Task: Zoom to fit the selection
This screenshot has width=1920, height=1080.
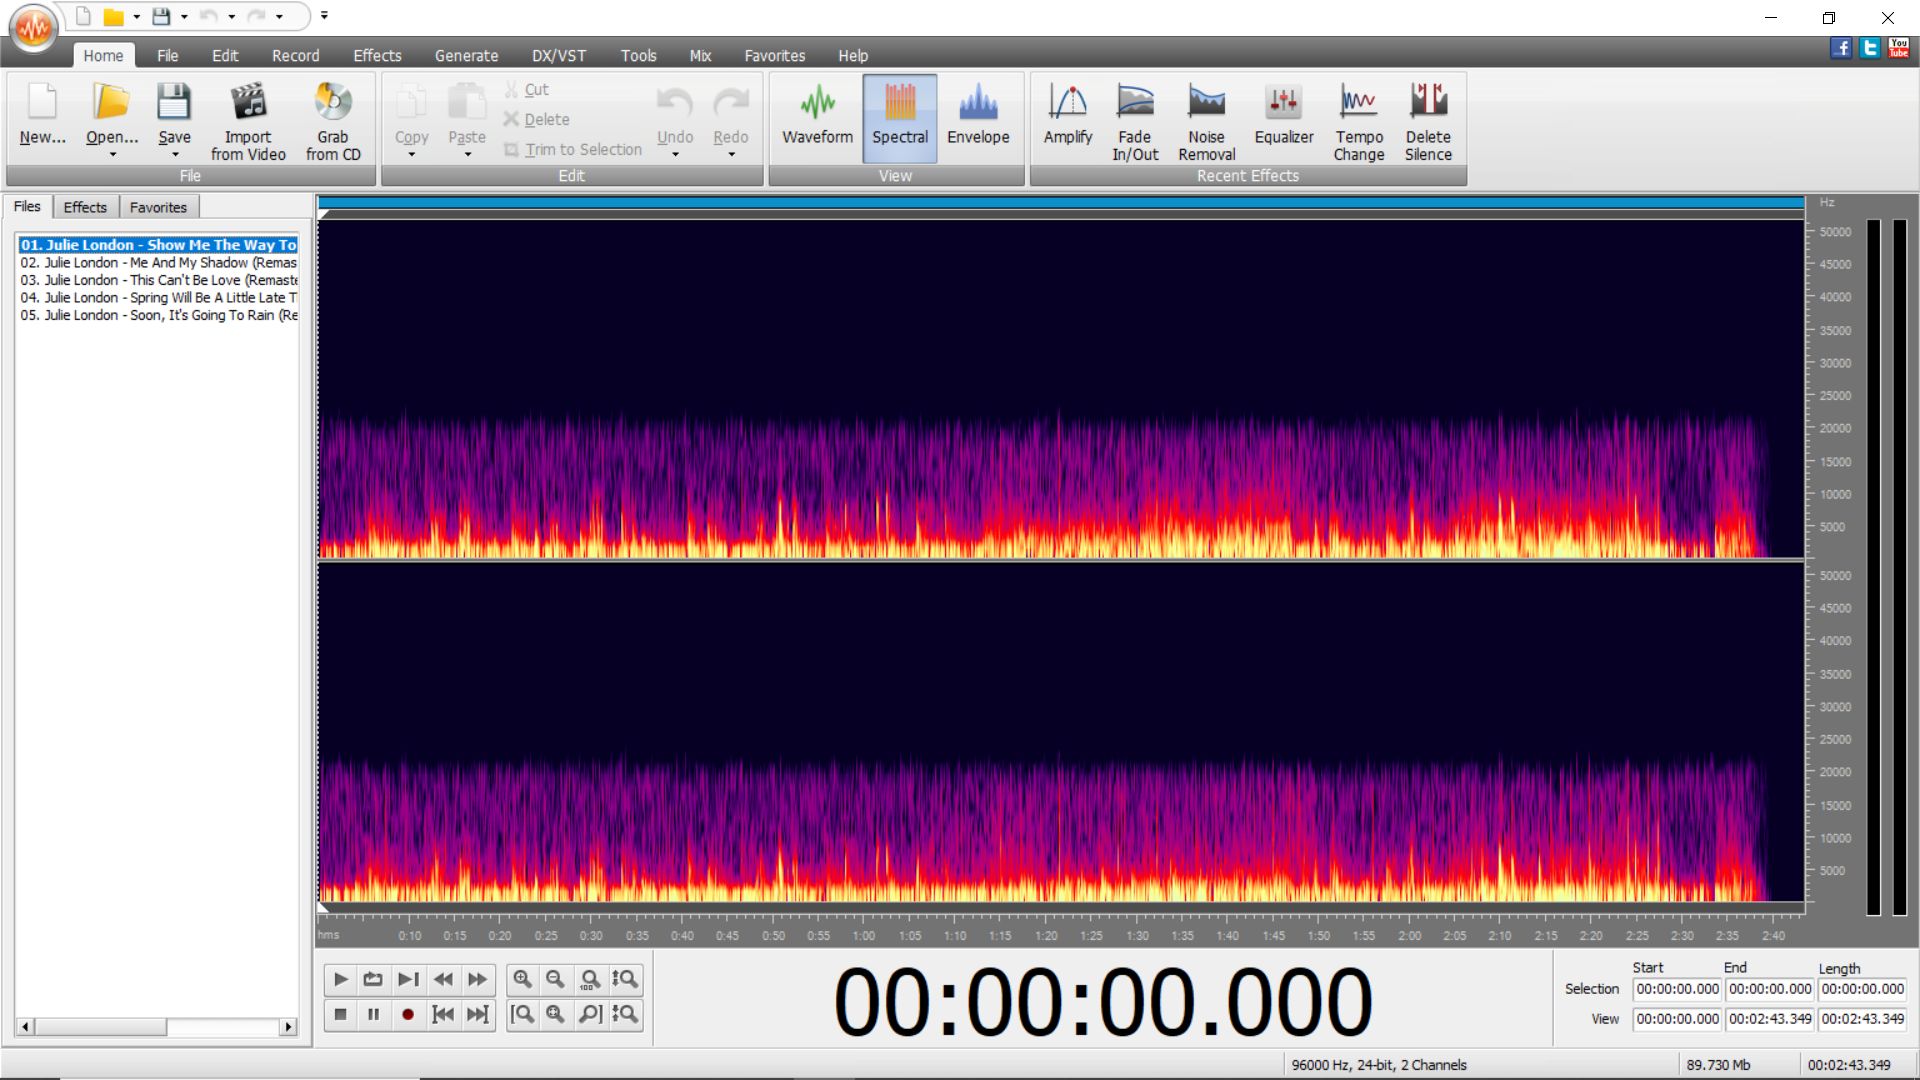Action: (555, 1014)
